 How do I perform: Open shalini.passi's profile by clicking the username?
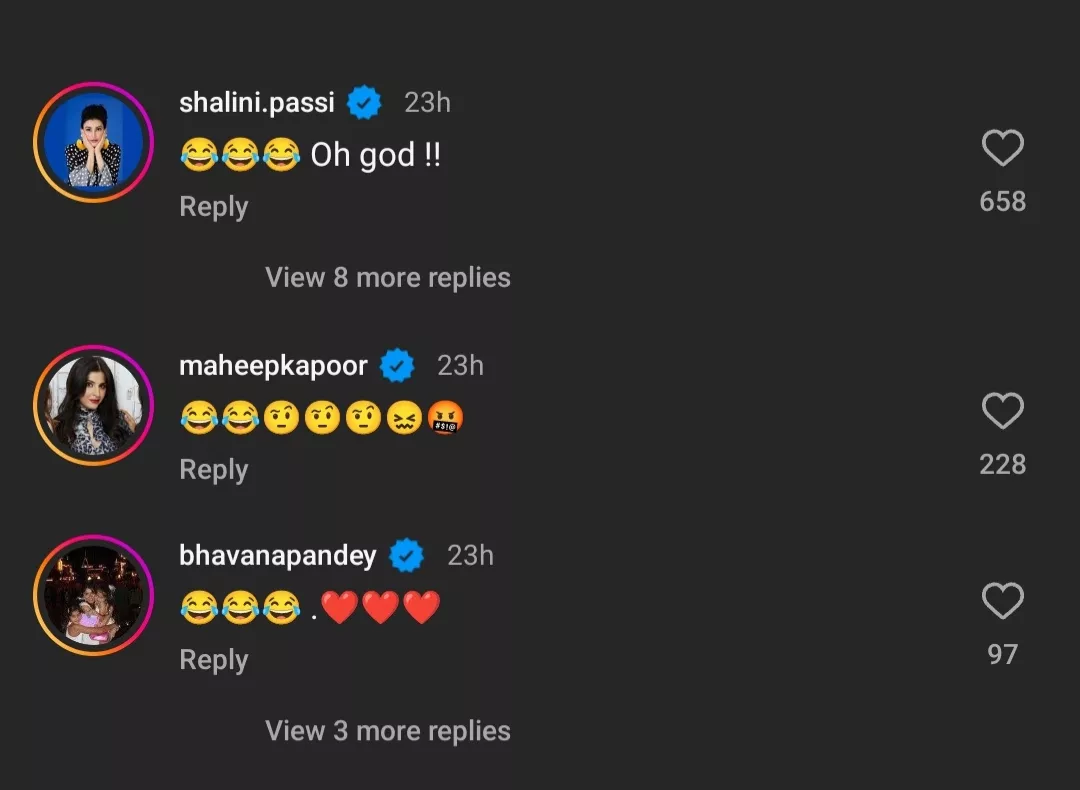pos(255,102)
